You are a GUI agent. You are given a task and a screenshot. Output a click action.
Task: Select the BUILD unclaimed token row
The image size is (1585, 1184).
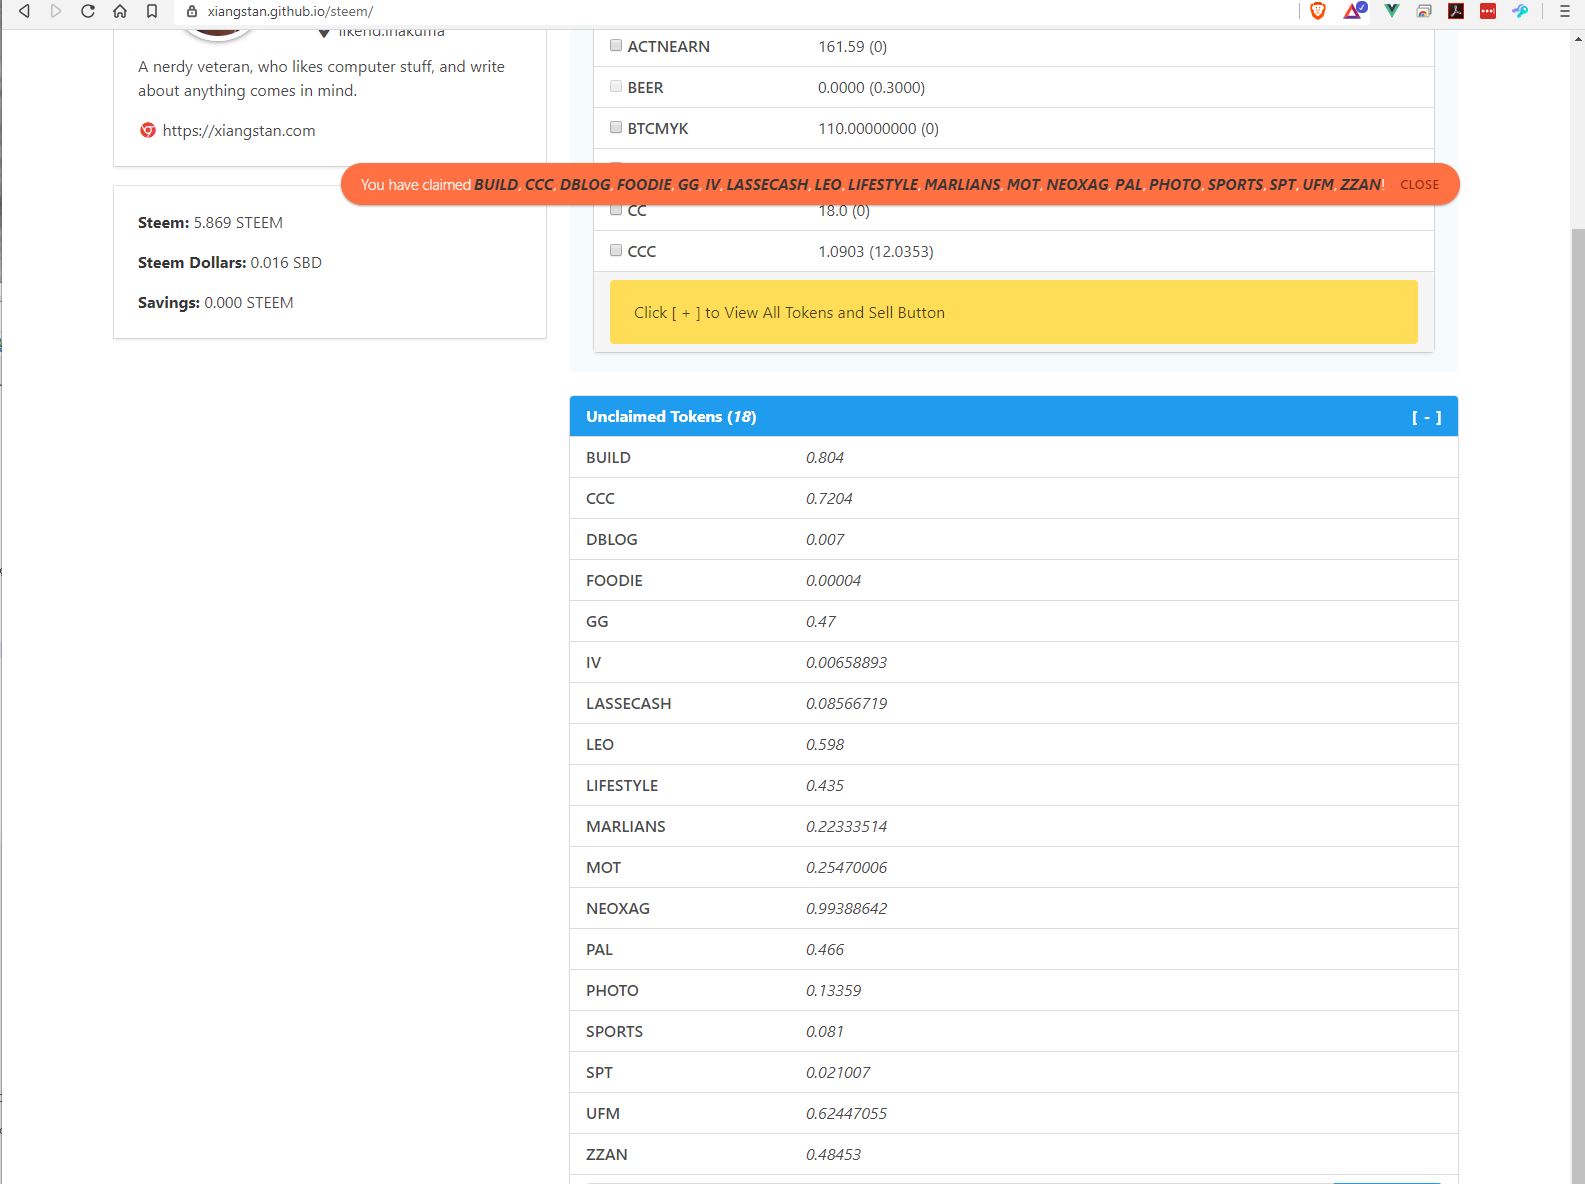1013,457
